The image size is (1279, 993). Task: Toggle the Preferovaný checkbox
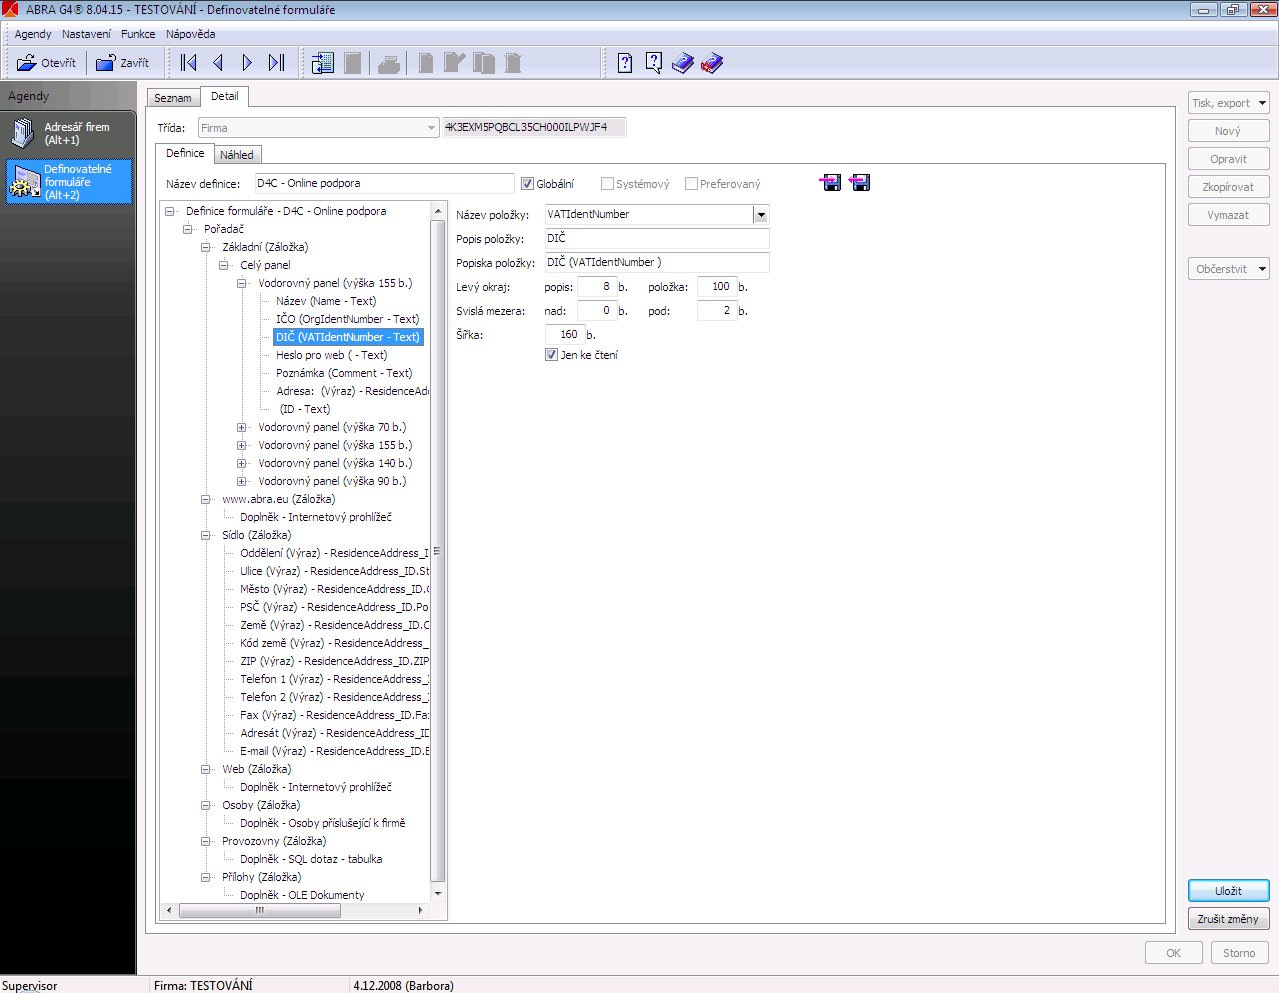point(691,184)
